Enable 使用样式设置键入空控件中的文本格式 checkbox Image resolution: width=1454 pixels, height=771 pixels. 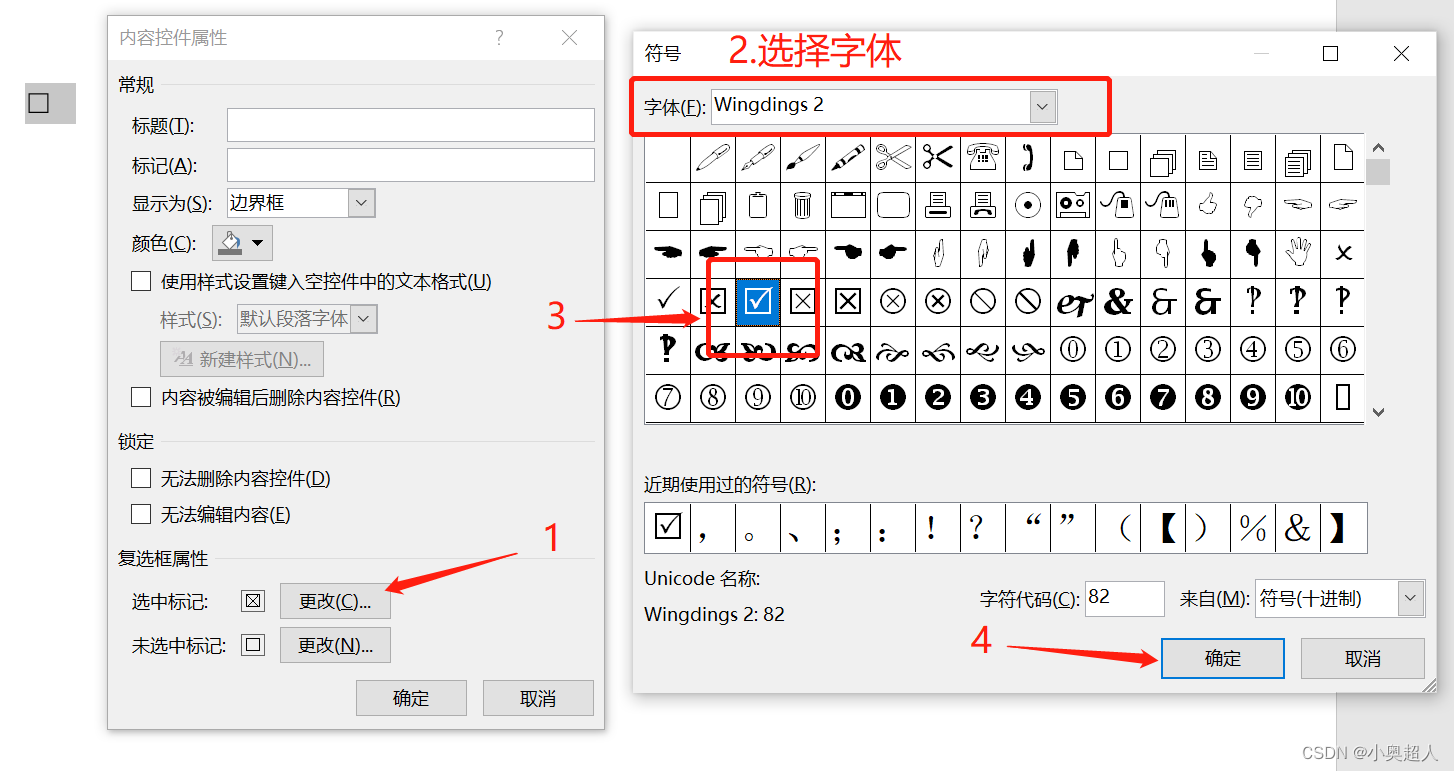141,282
